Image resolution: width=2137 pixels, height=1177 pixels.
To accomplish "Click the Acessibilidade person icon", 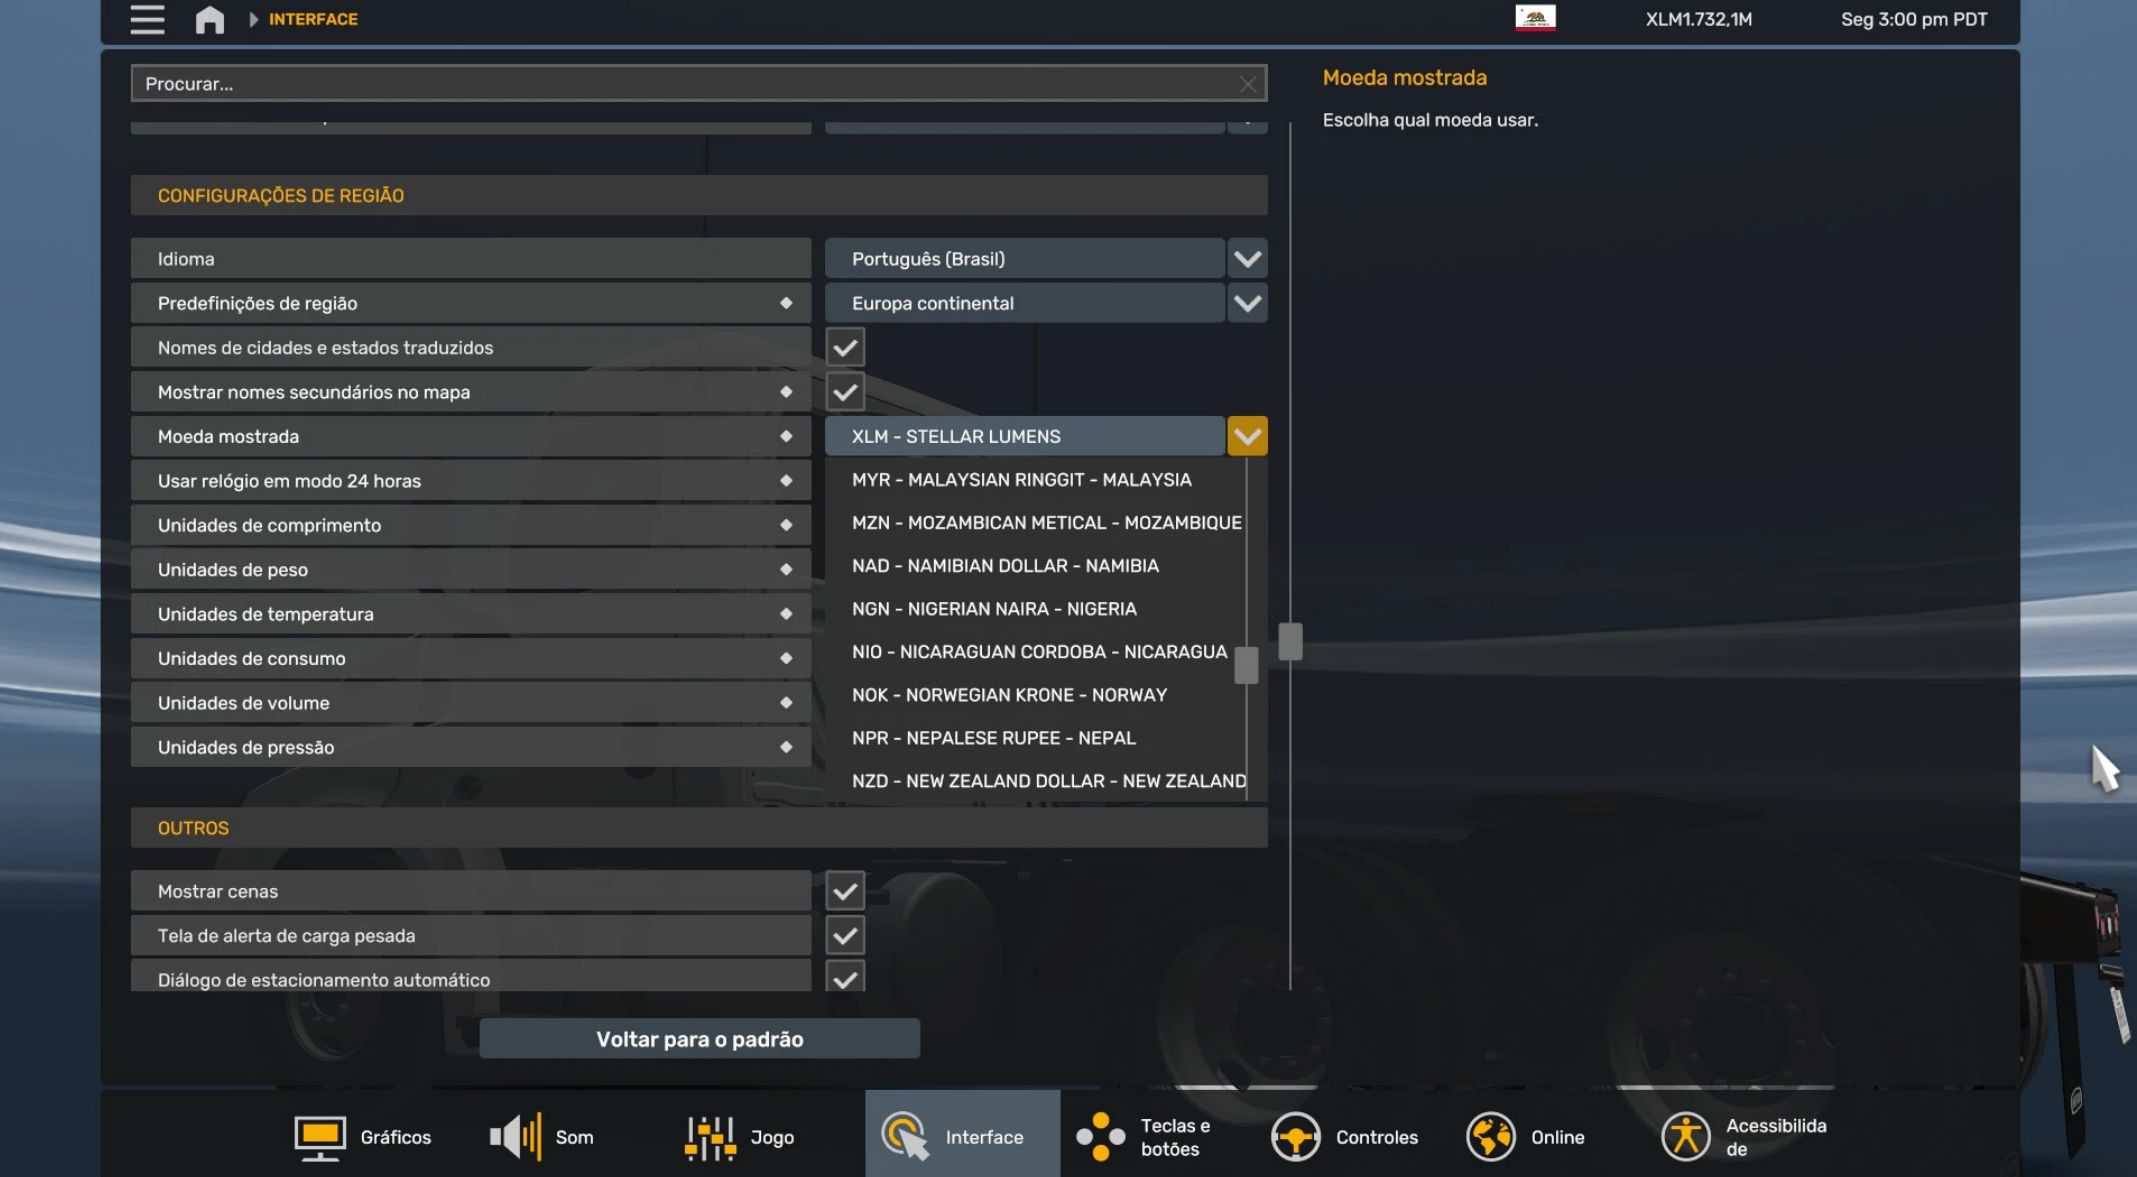I will [x=1685, y=1137].
